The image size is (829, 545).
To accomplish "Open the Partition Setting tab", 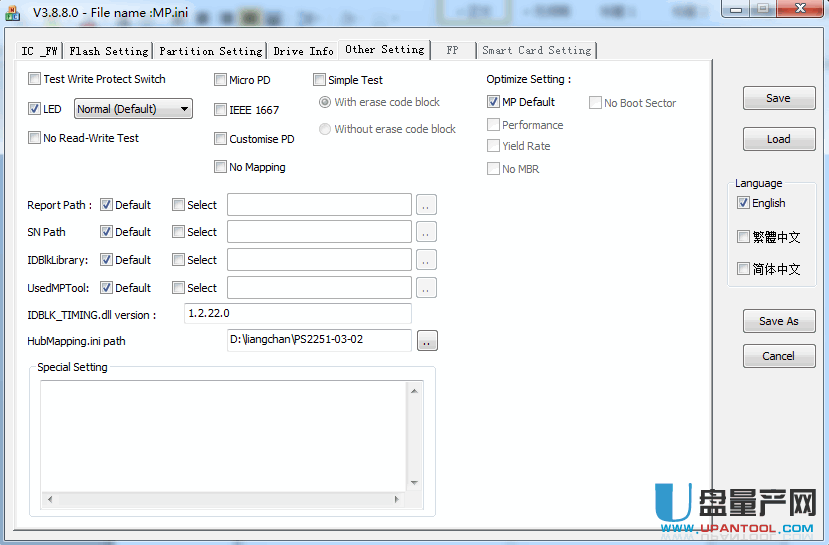I will pyautogui.click(x=210, y=51).
